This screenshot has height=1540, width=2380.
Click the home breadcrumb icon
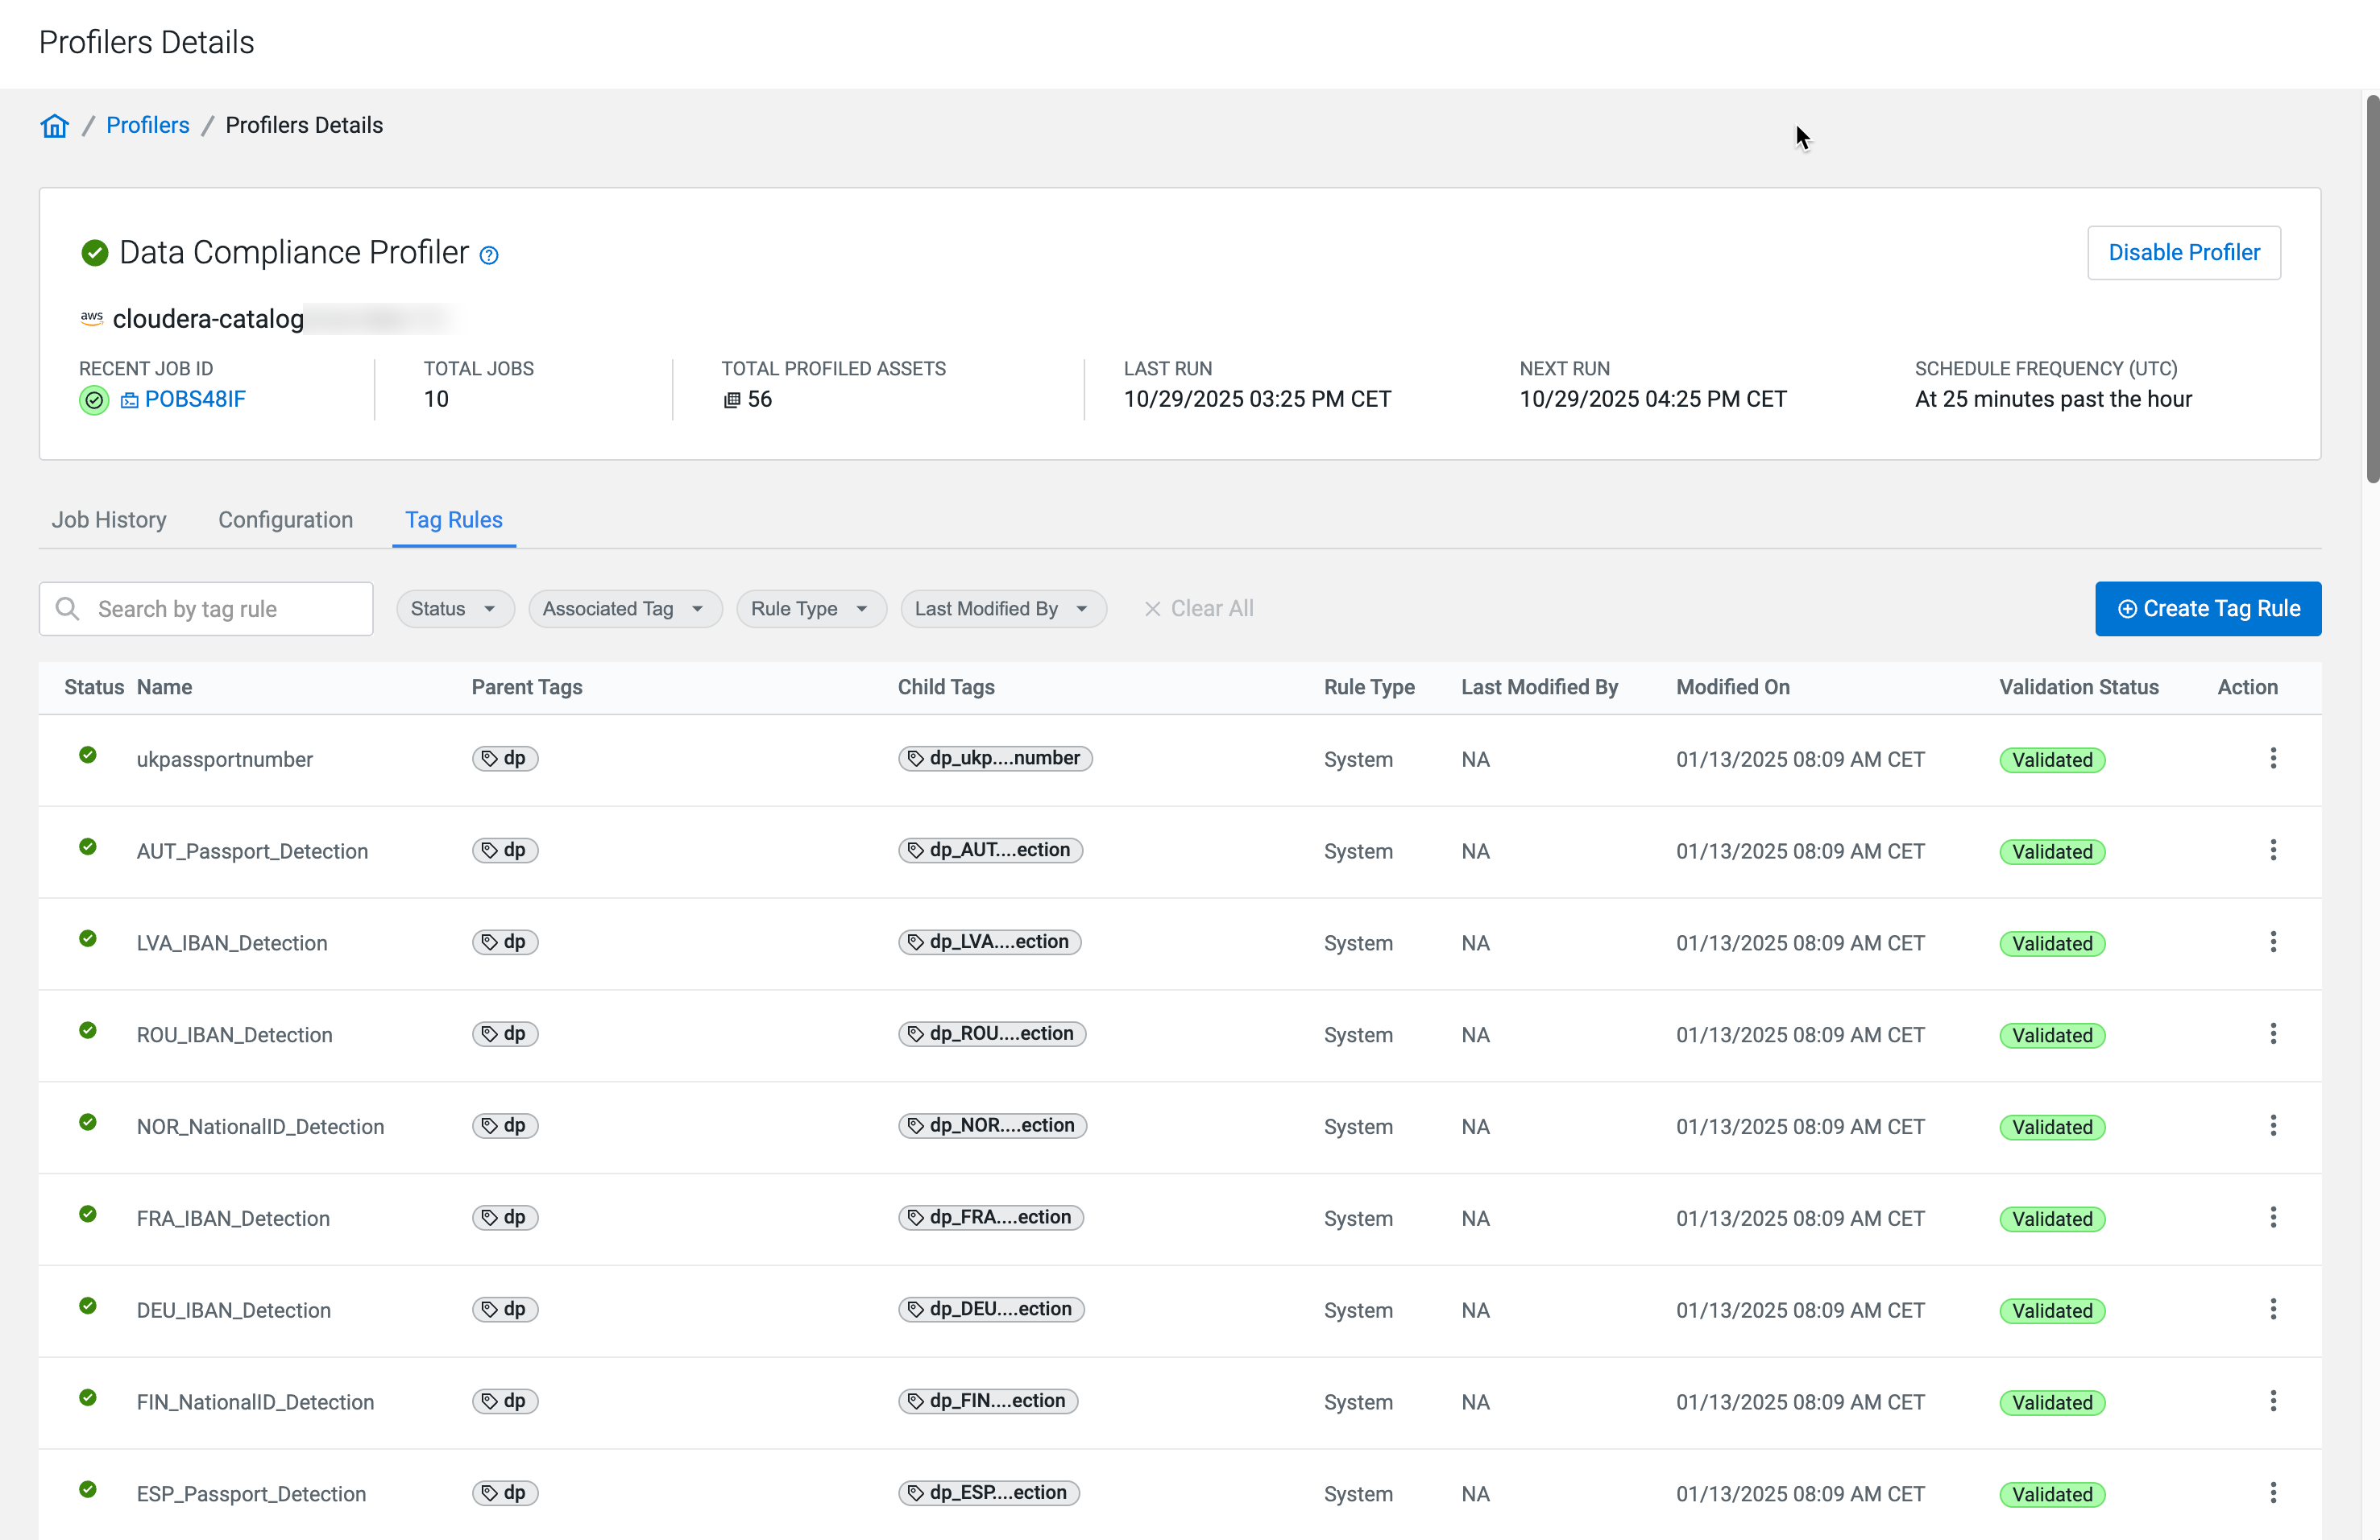(54, 125)
